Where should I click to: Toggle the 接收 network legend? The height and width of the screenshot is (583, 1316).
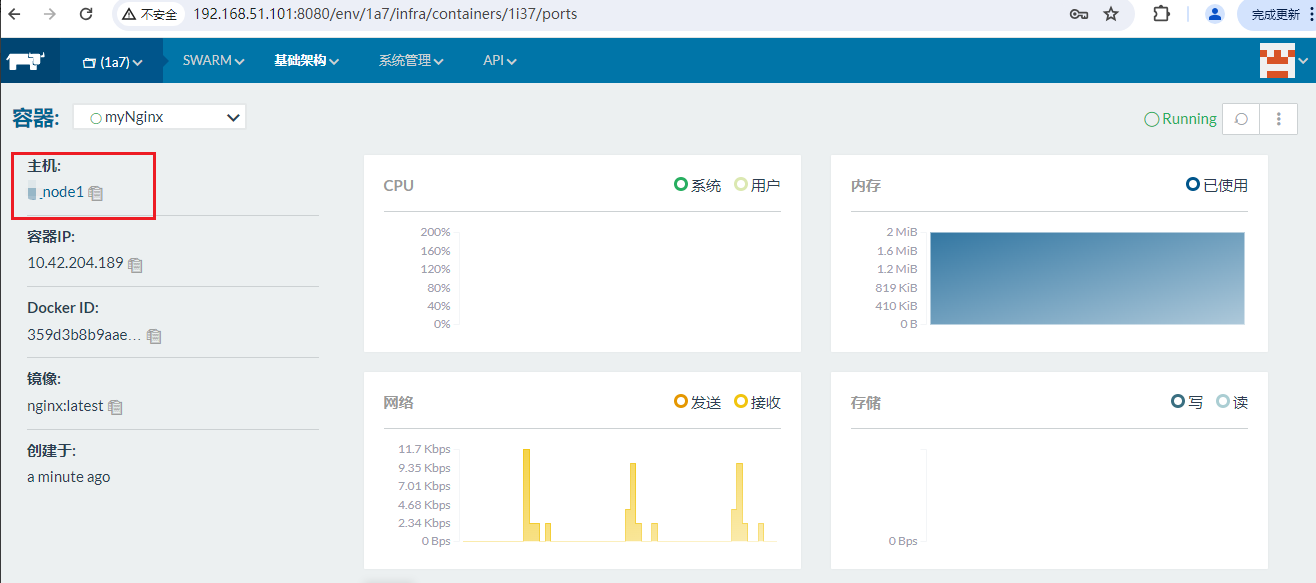pos(757,402)
